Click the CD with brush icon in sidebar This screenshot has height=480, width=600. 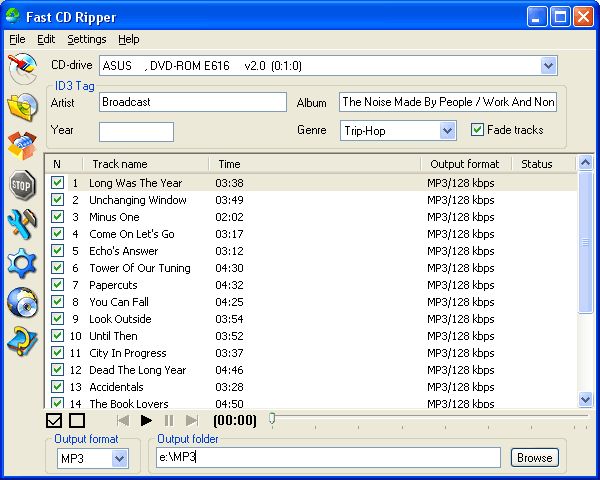22,68
